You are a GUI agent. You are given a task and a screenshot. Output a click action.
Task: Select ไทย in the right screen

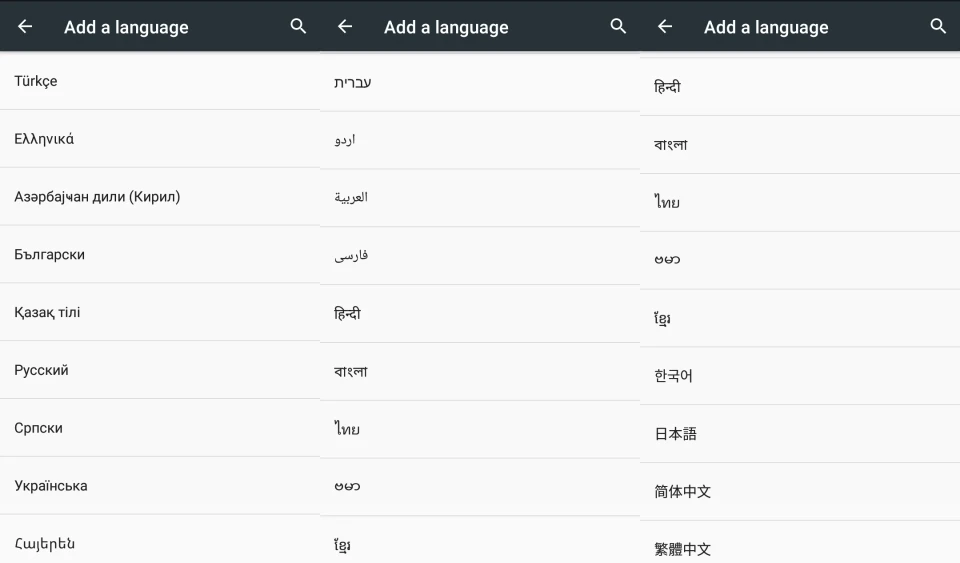coord(800,203)
